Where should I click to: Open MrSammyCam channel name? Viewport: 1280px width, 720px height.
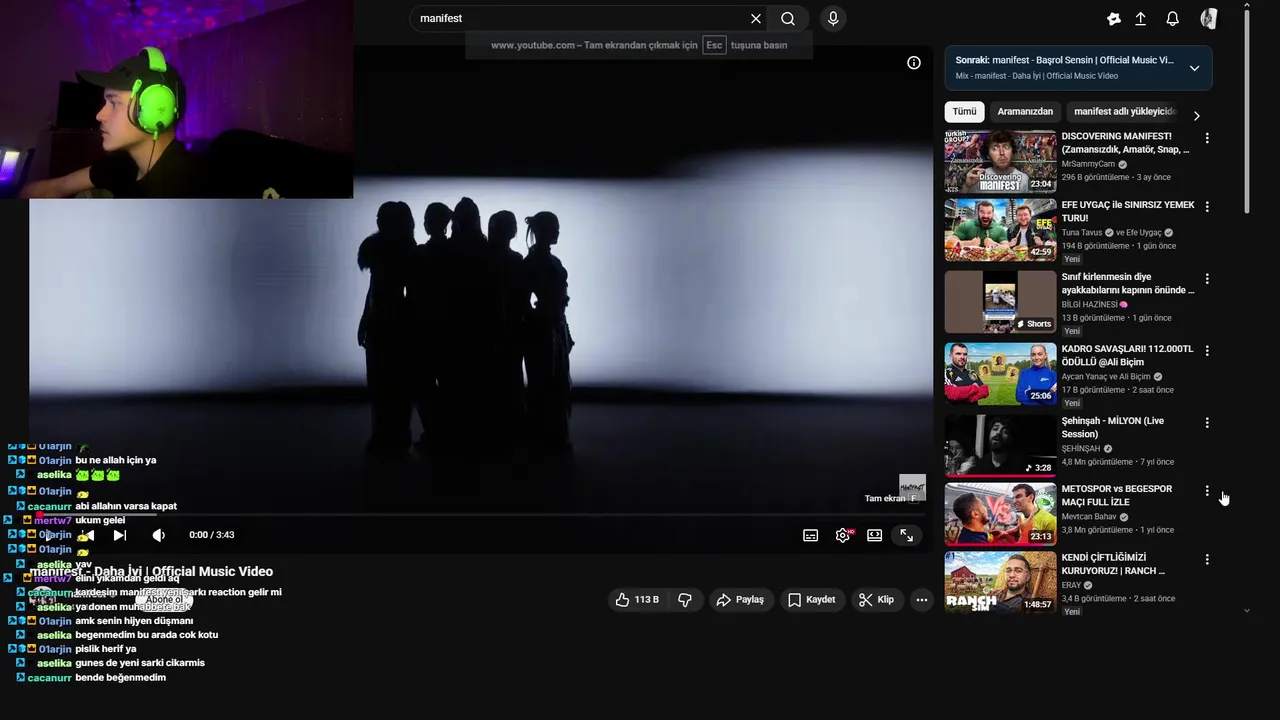[x=1088, y=164]
